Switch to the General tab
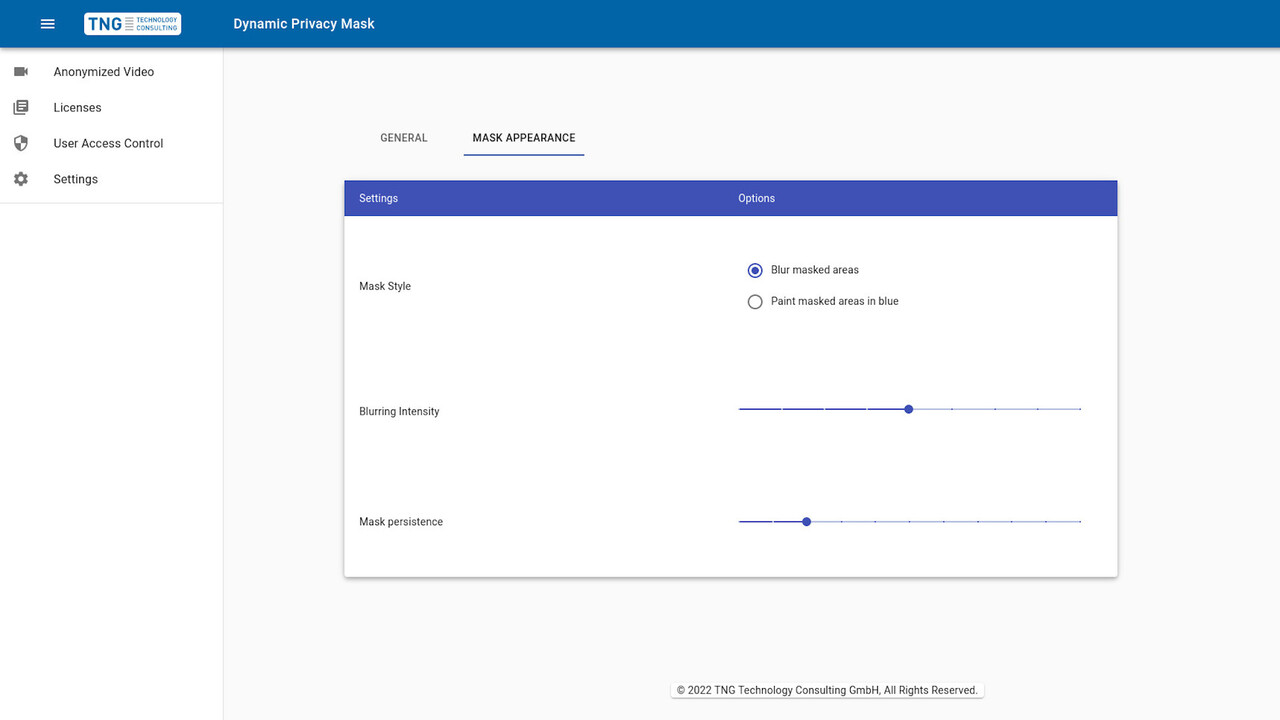Viewport: 1280px width, 720px height. coord(404,138)
